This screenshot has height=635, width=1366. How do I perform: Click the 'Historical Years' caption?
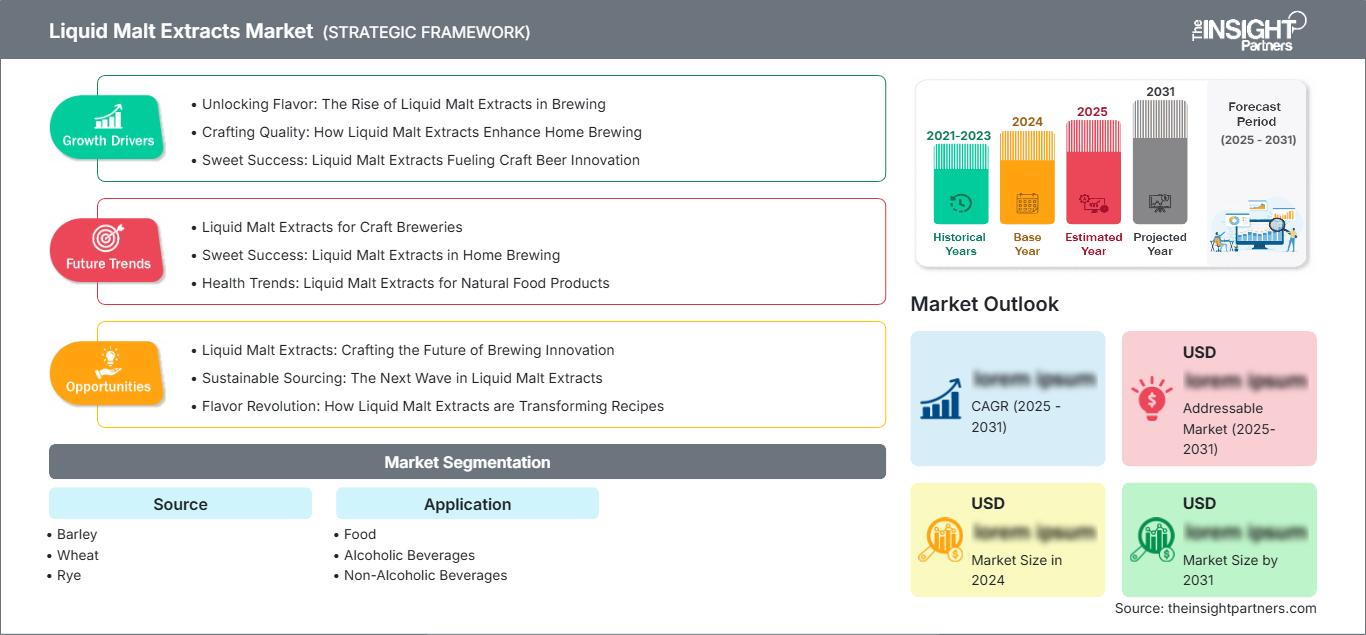pos(960,244)
